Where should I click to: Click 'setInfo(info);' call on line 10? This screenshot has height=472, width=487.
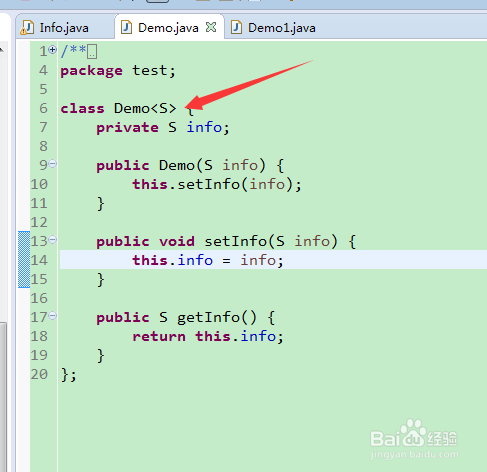pyautogui.click(x=239, y=185)
